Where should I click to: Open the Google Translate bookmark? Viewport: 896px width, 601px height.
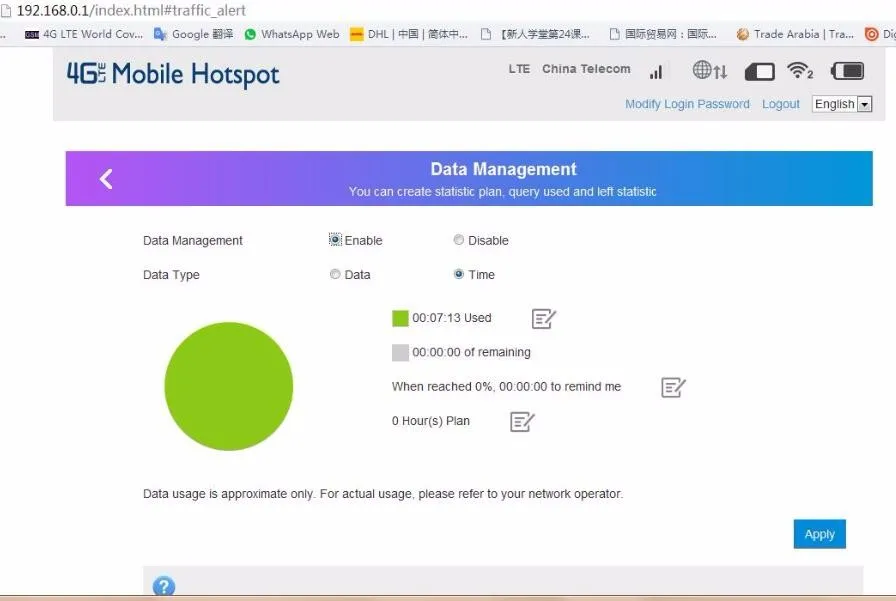click(194, 34)
